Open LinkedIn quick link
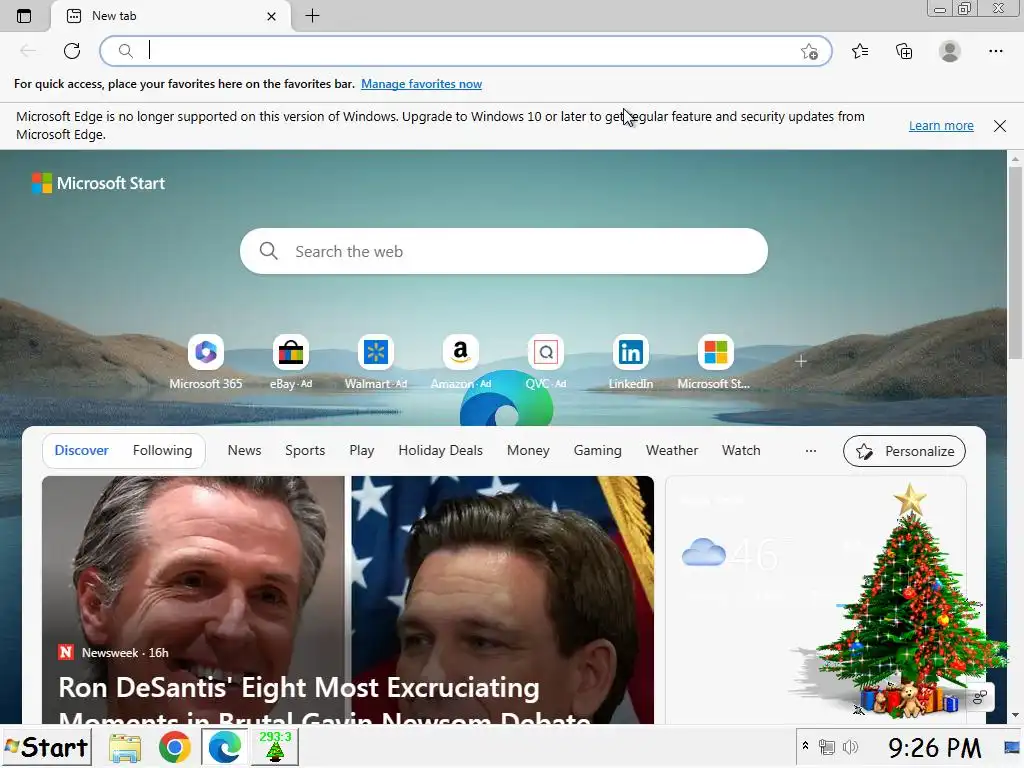1024x768 pixels. point(630,362)
